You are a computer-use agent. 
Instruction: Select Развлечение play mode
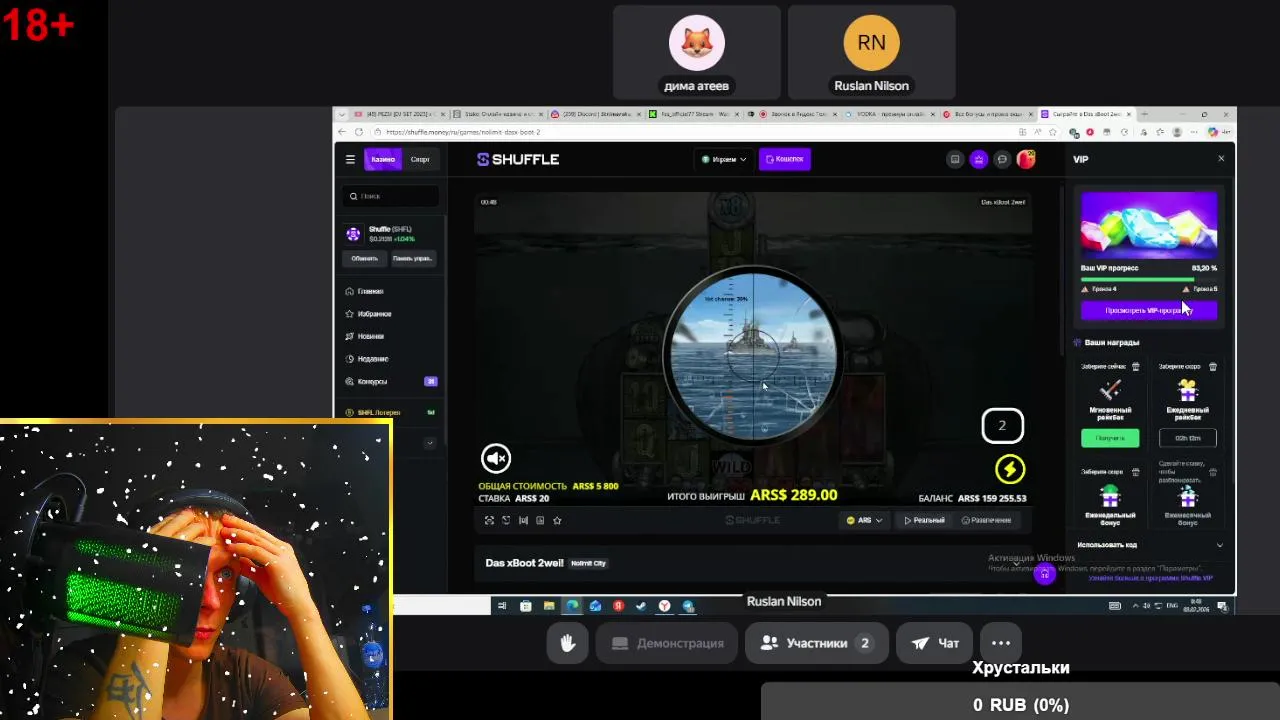point(986,520)
